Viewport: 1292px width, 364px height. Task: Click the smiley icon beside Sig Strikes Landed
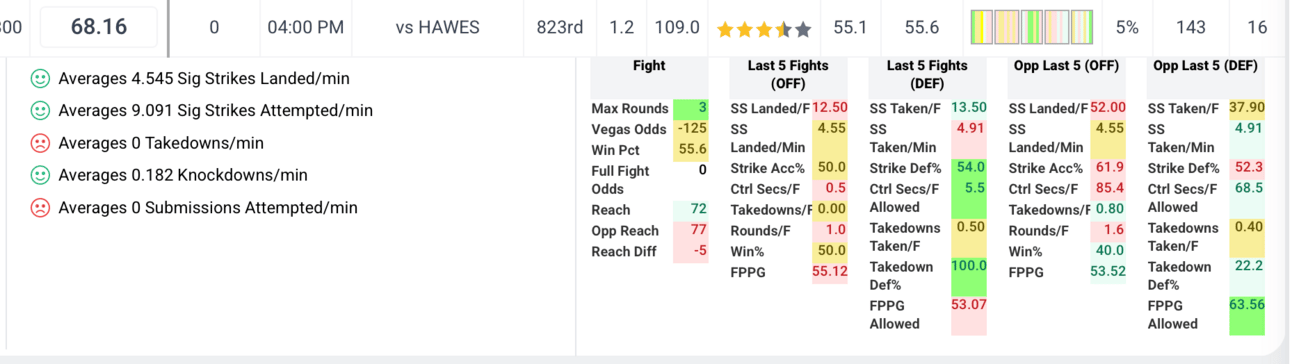tap(40, 78)
